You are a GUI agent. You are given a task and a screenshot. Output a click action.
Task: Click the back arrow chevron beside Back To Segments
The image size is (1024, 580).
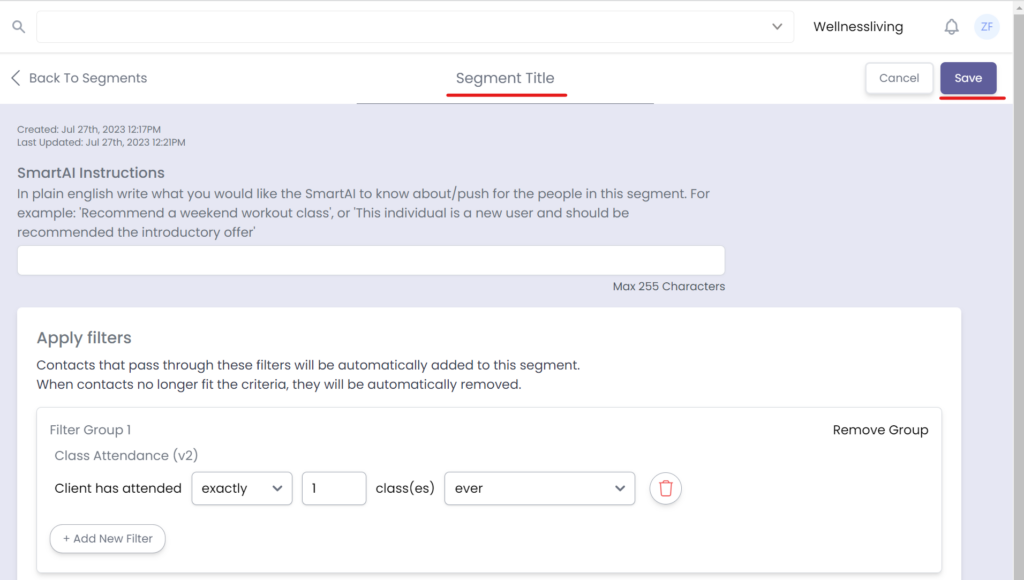coord(15,78)
